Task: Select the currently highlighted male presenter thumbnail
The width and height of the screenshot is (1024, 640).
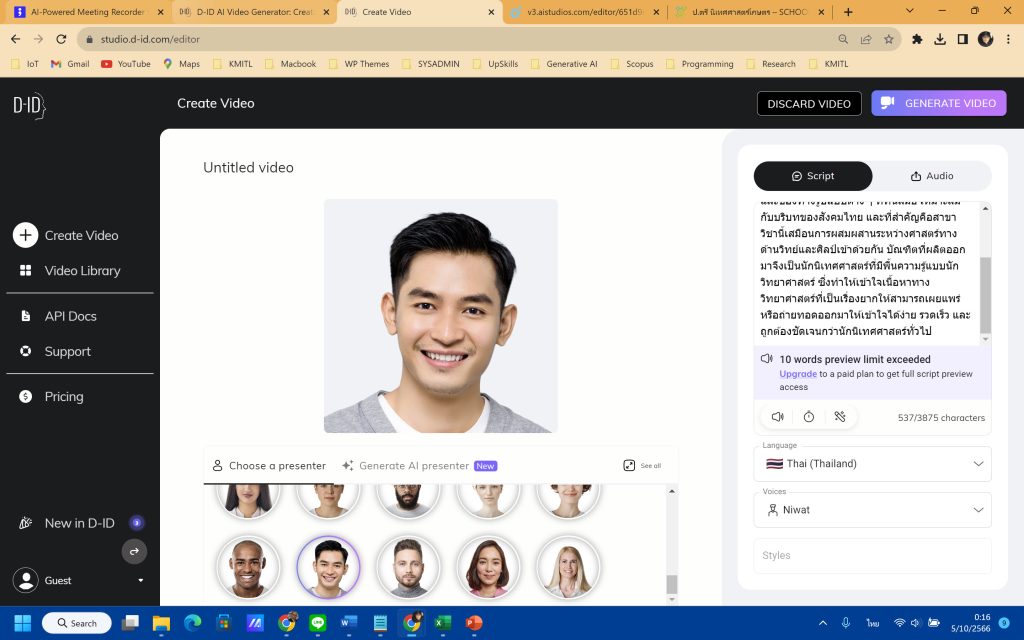Action: click(328, 566)
